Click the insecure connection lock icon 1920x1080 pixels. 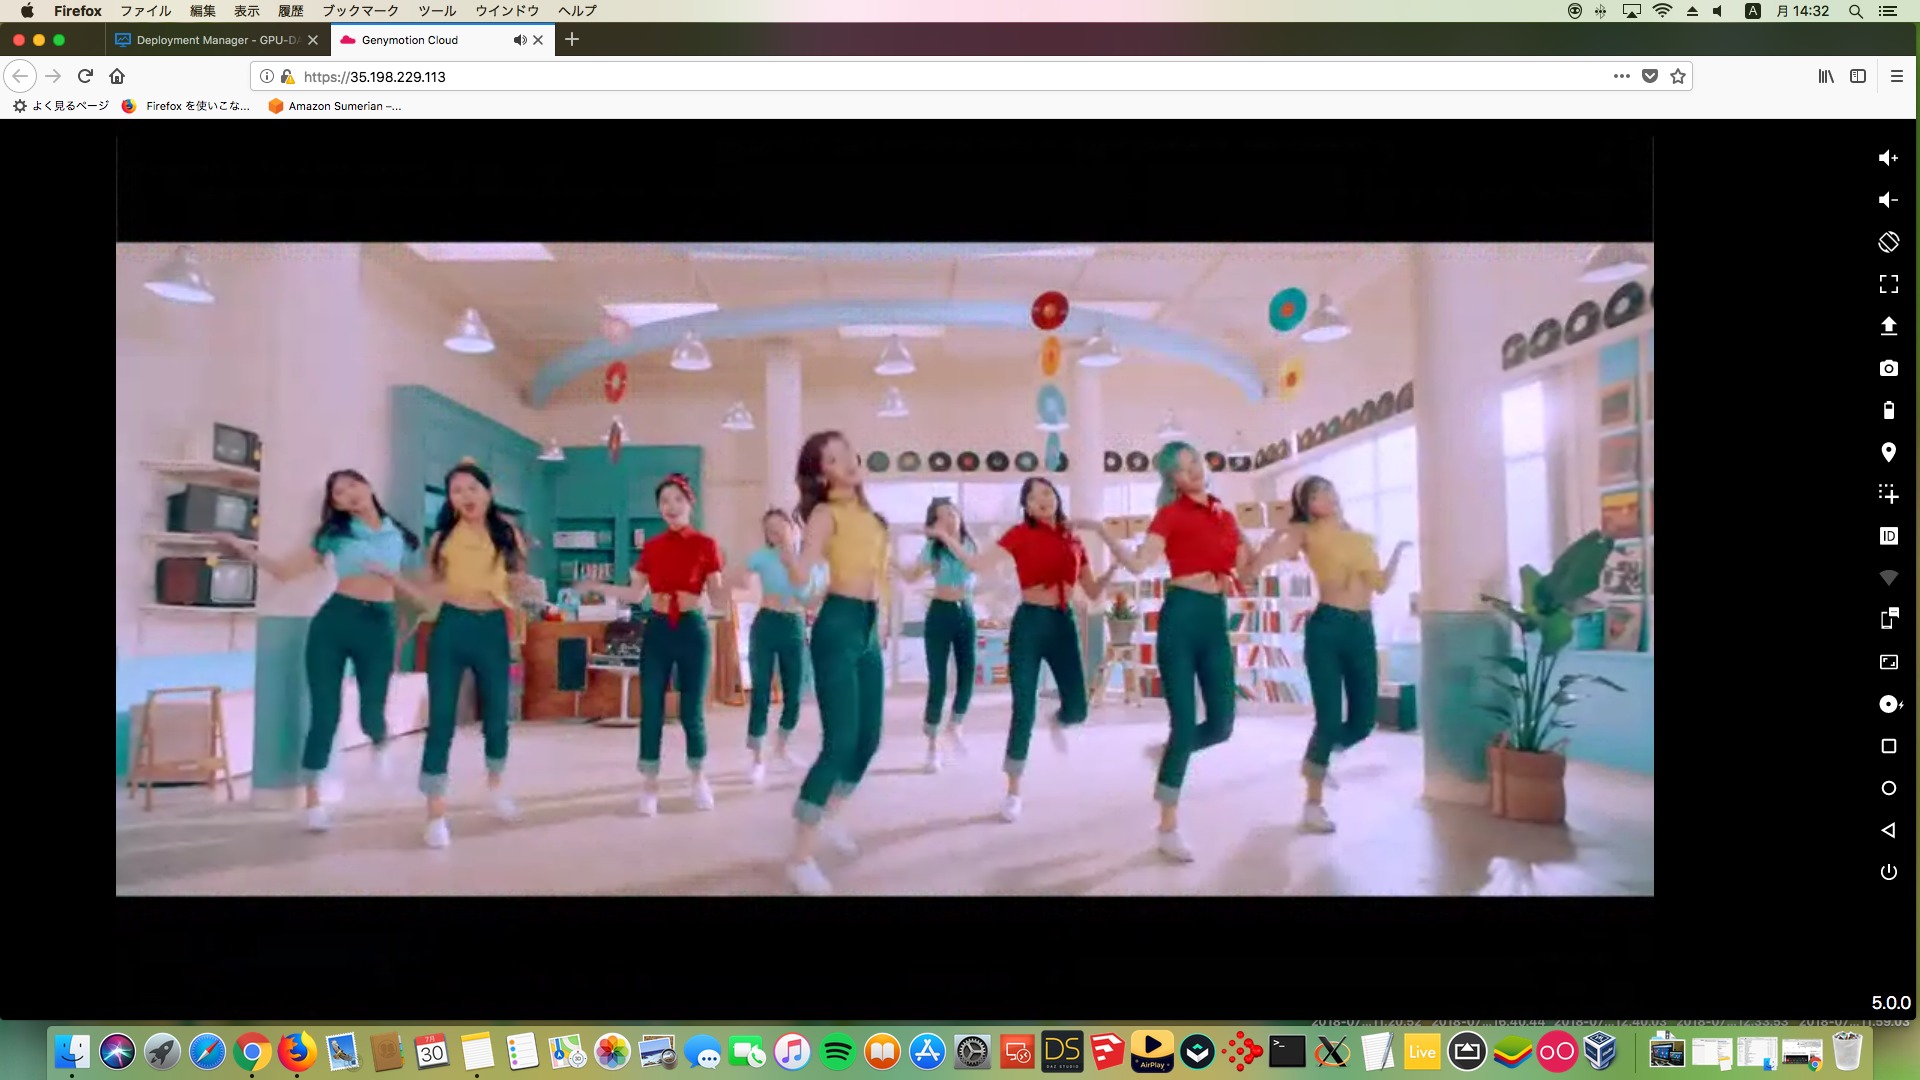287,76
